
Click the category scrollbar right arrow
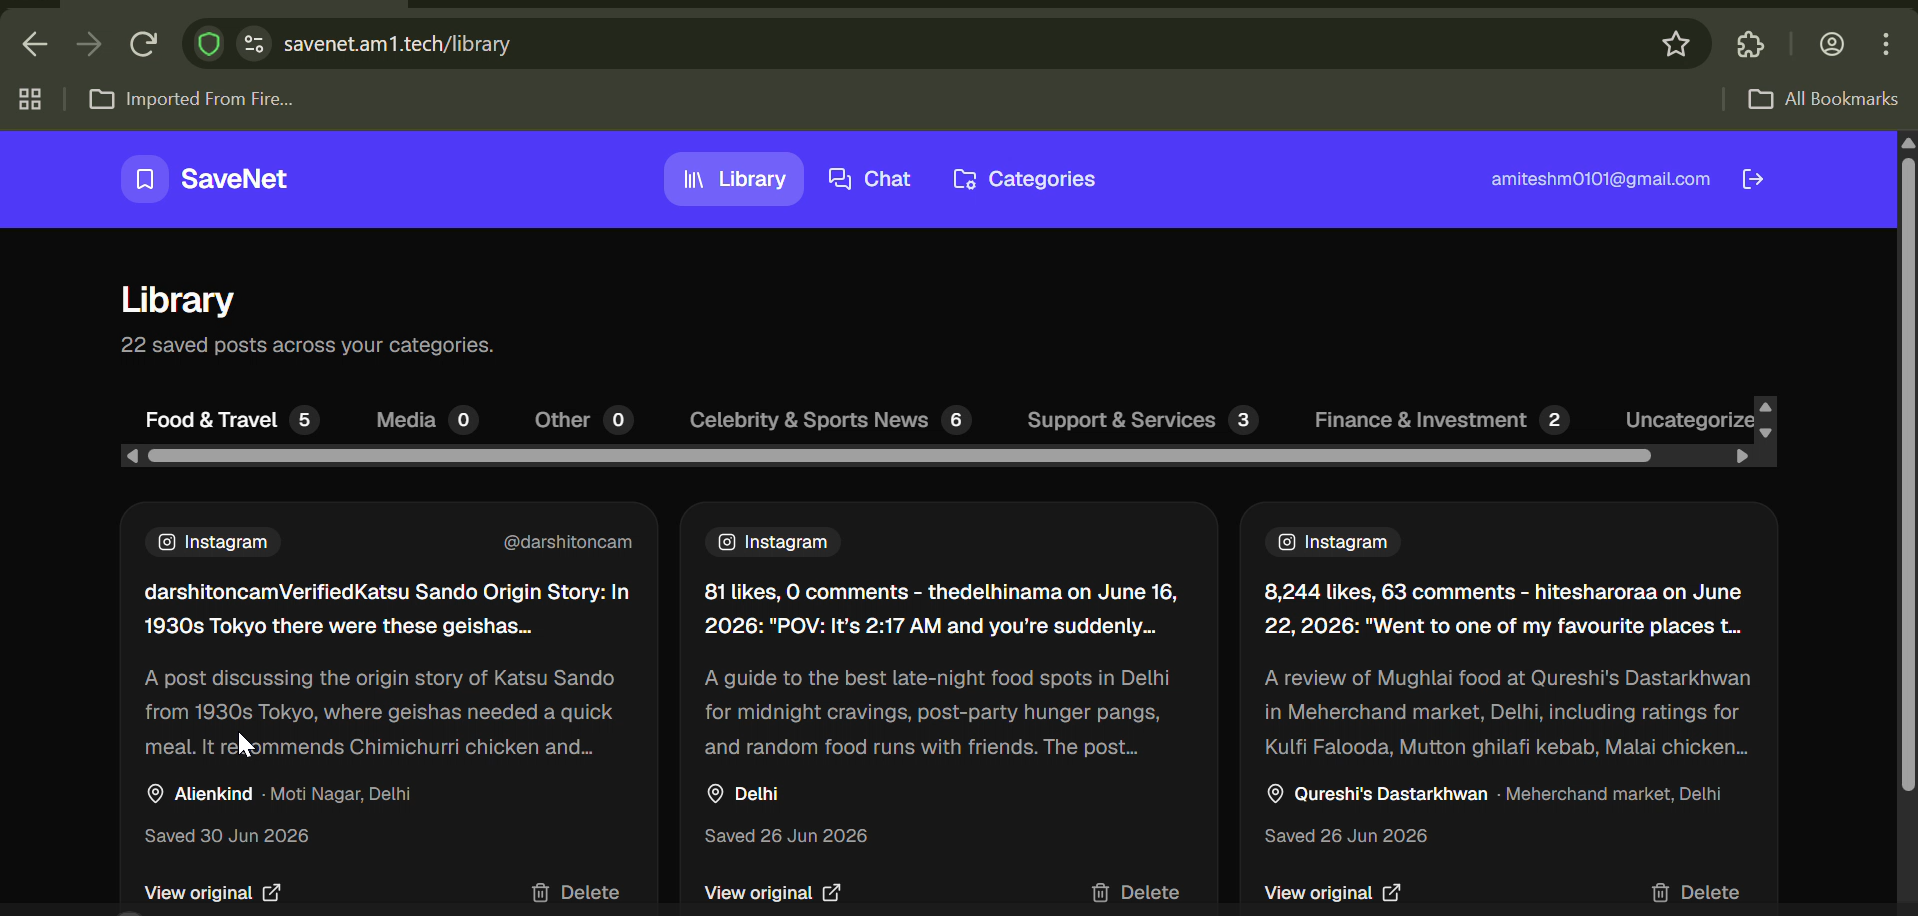click(1743, 456)
